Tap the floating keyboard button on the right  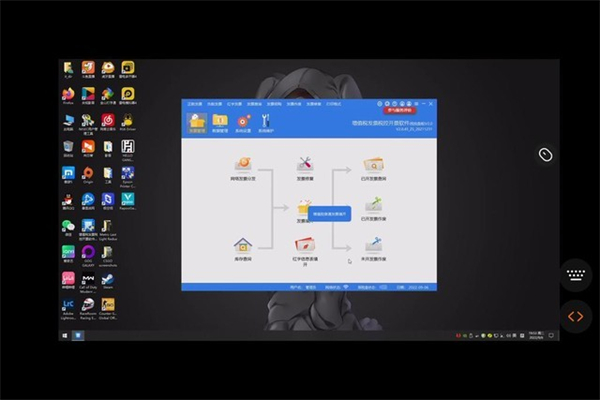click(576, 274)
